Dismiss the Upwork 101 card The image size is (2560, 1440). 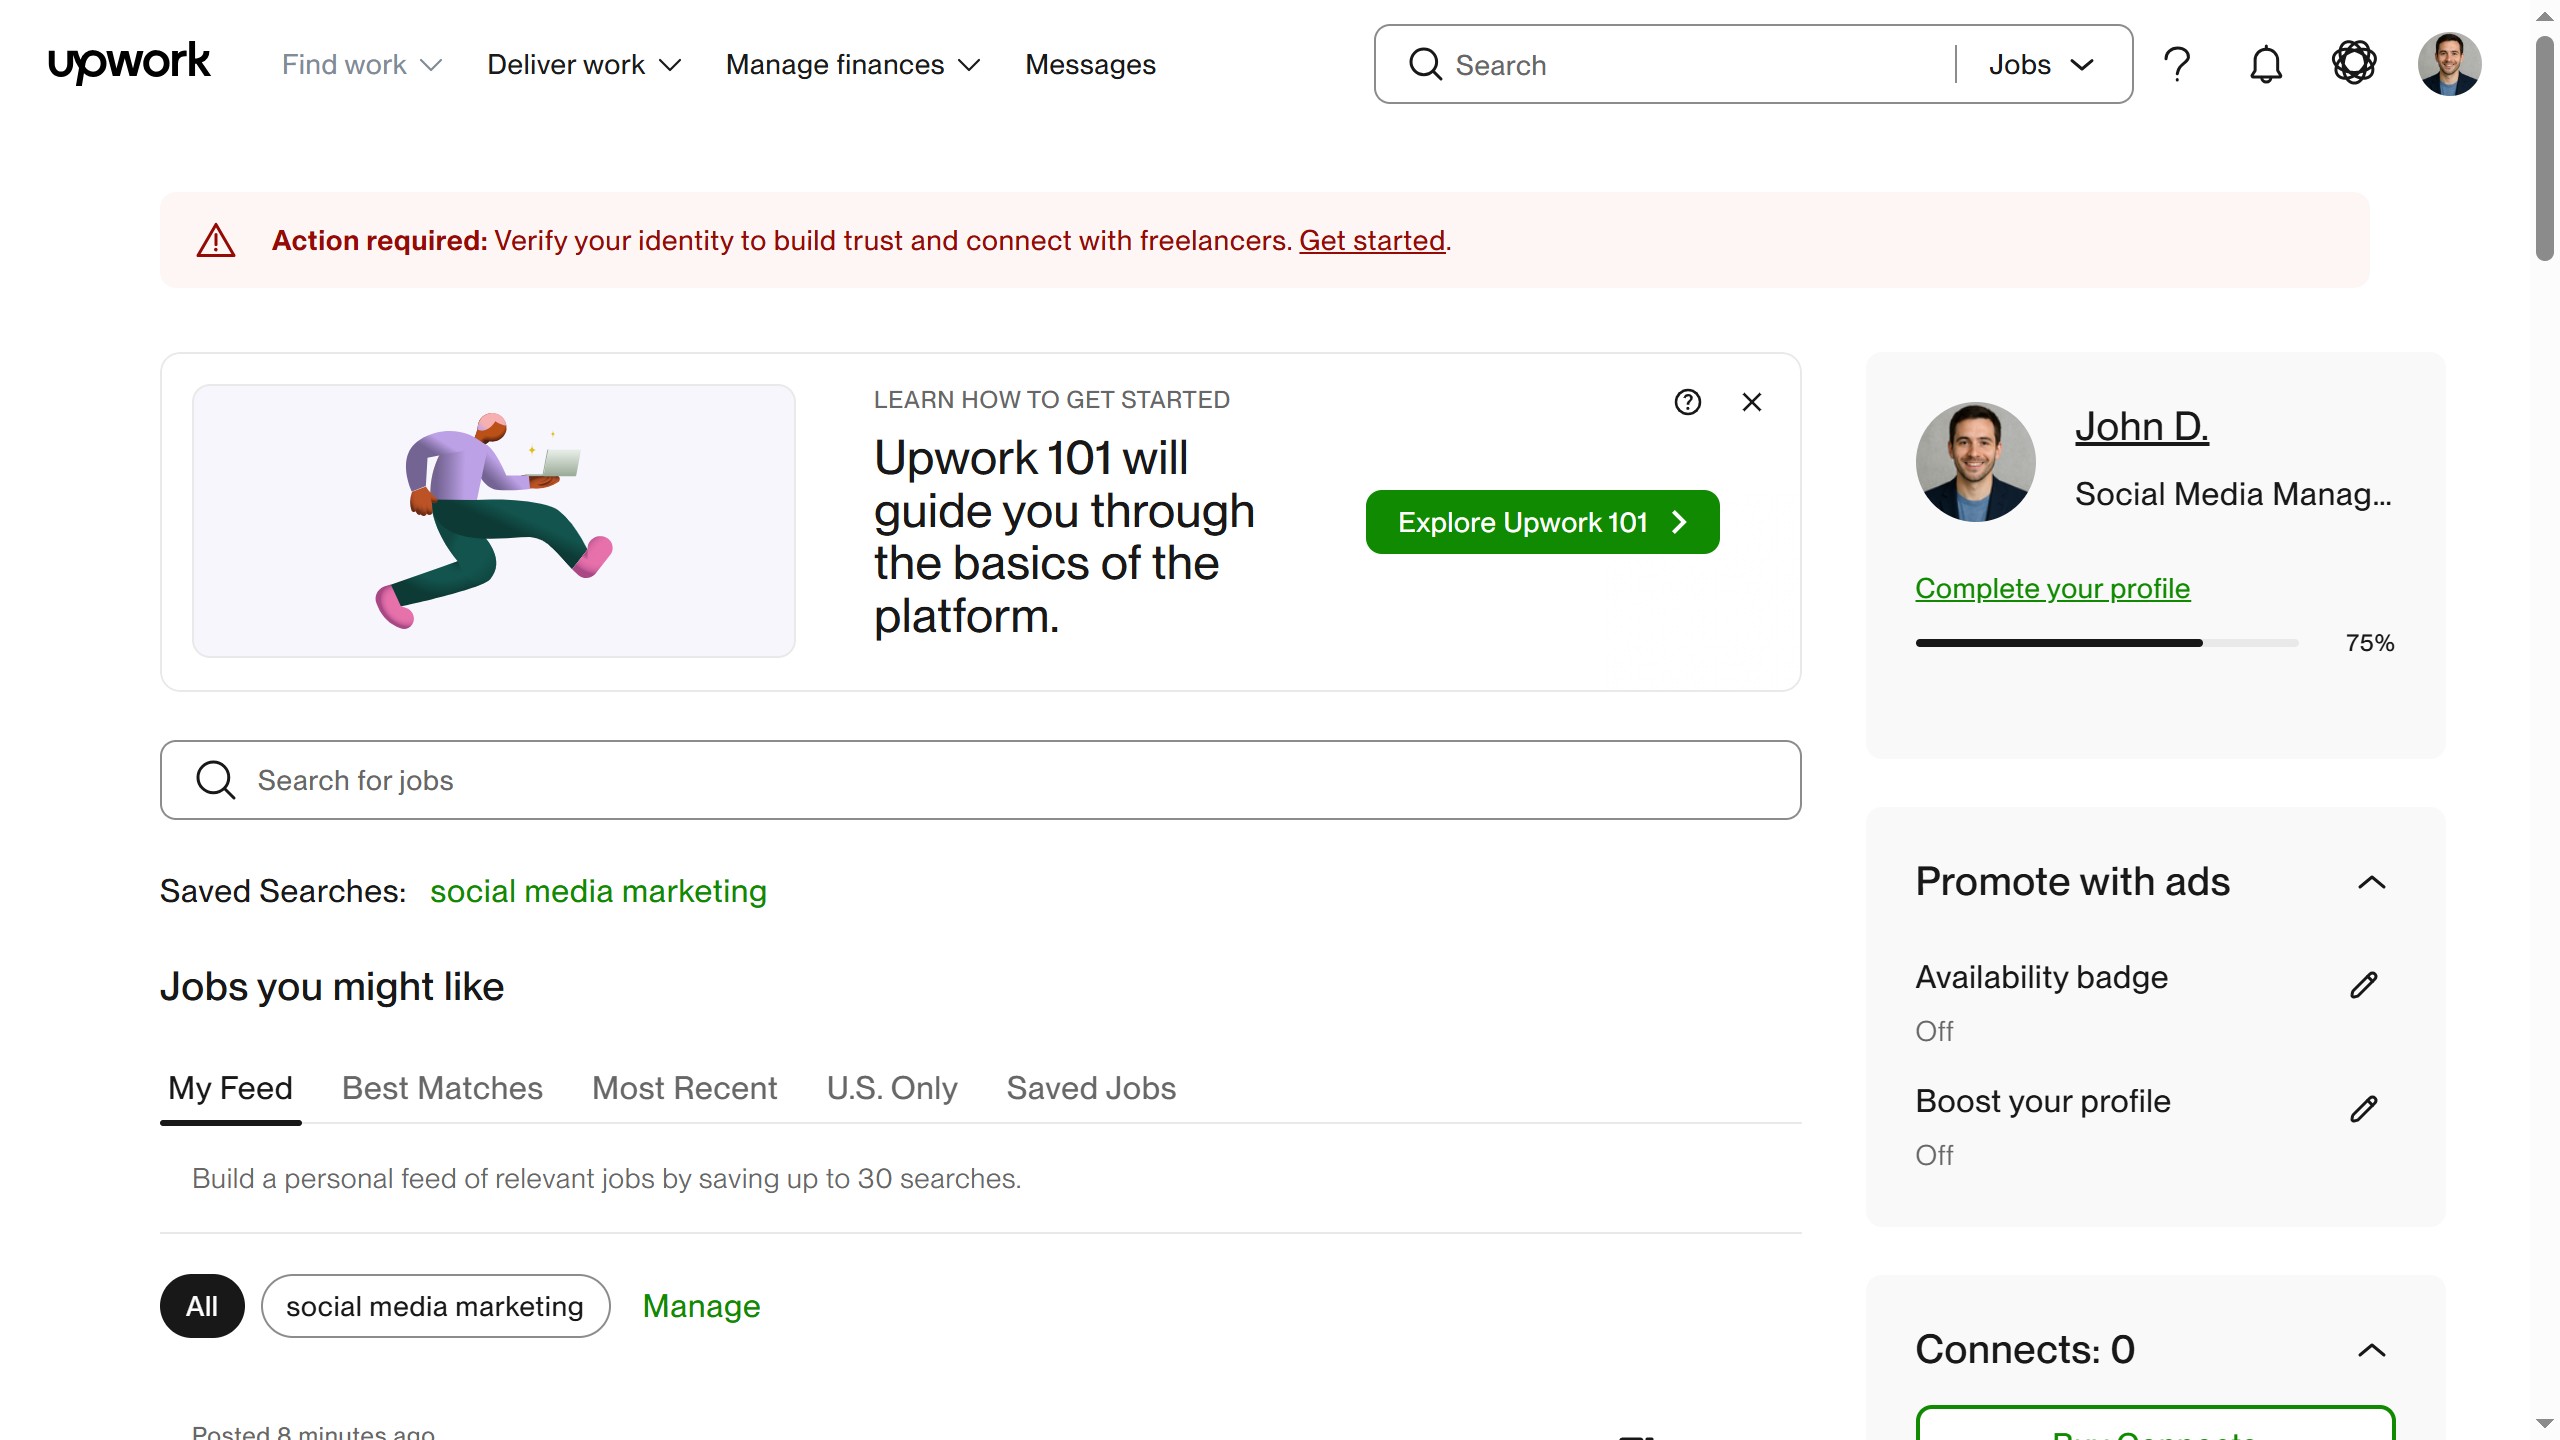(x=1751, y=402)
